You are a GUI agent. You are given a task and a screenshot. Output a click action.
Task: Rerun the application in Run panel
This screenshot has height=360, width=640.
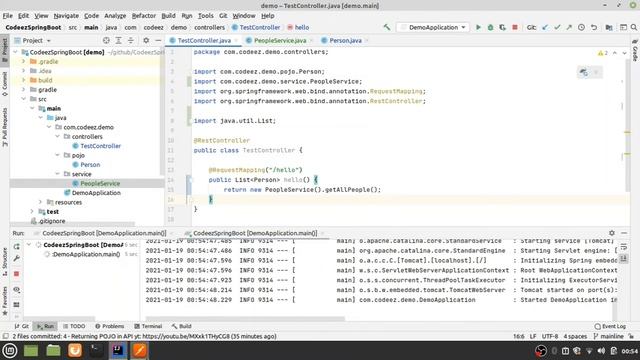coord(17,247)
